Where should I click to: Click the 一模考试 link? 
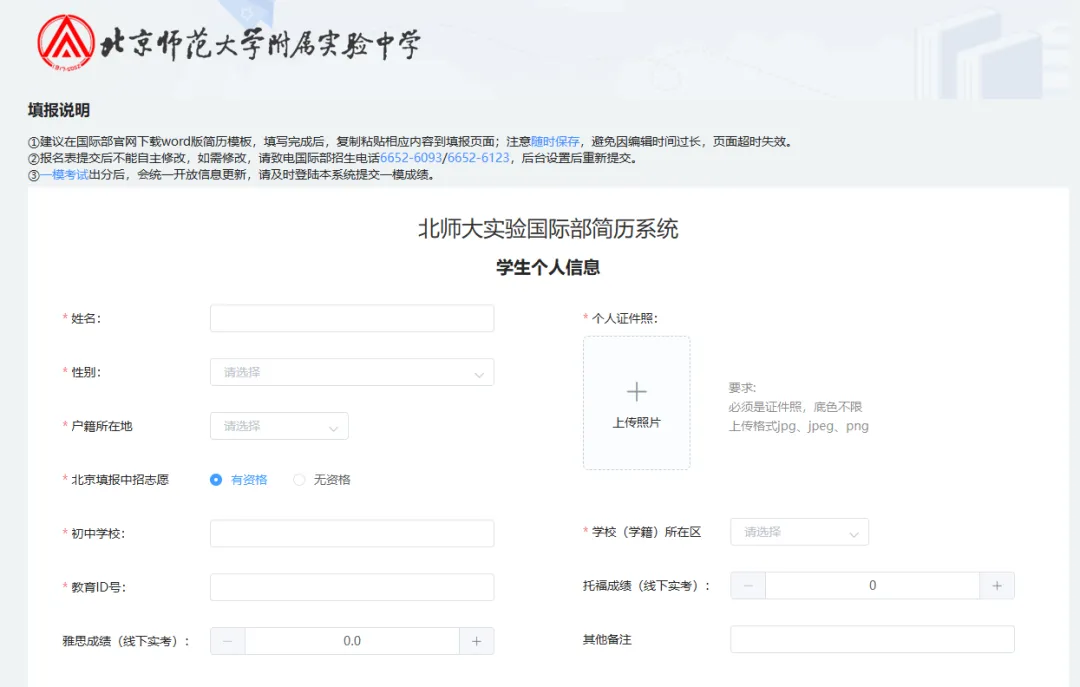(x=64, y=175)
